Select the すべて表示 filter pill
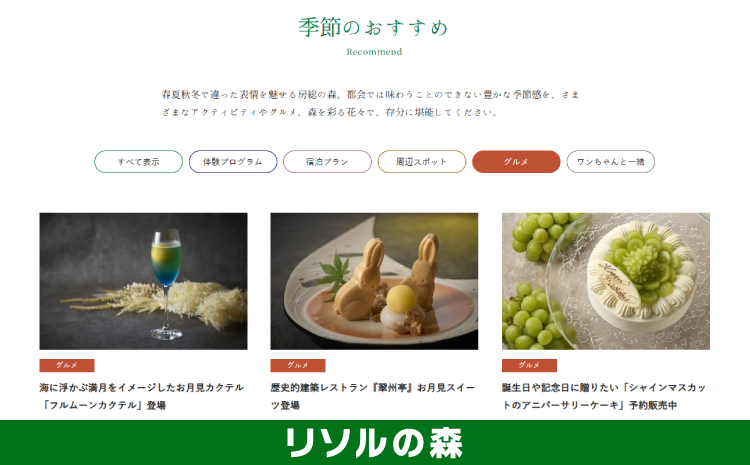This screenshot has width=750, height=465. pyautogui.click(x=138, y=162)
